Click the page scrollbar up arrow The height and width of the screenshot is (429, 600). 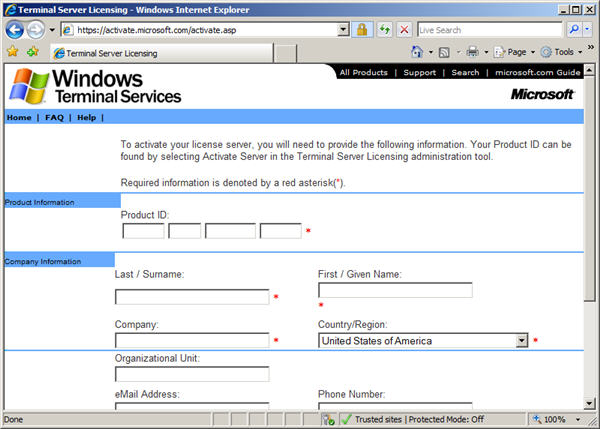click(x=589, y=70)
